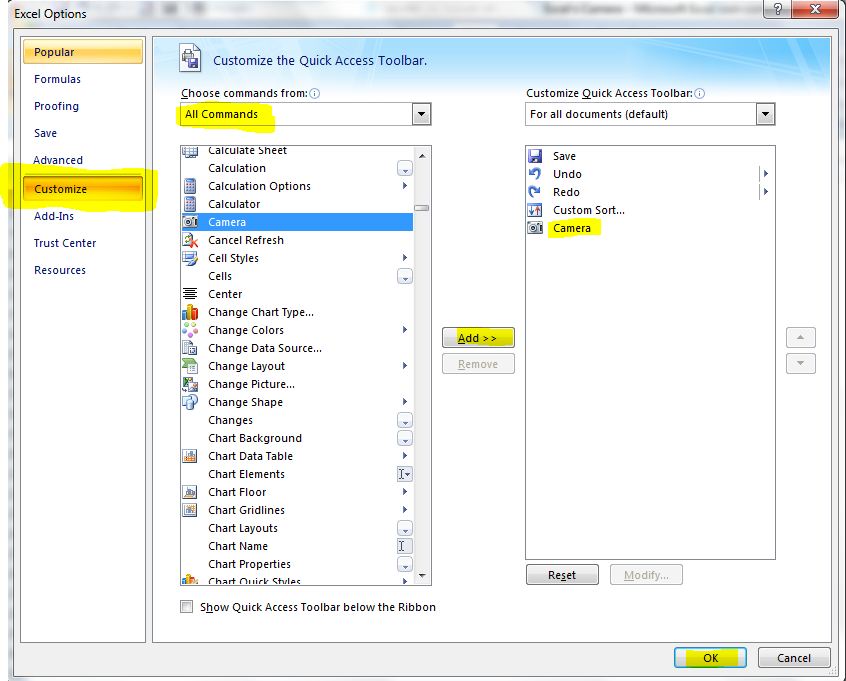
Task: Enable Show Quick Access Toolbar below the Ribbon
Action: [187, 607]
